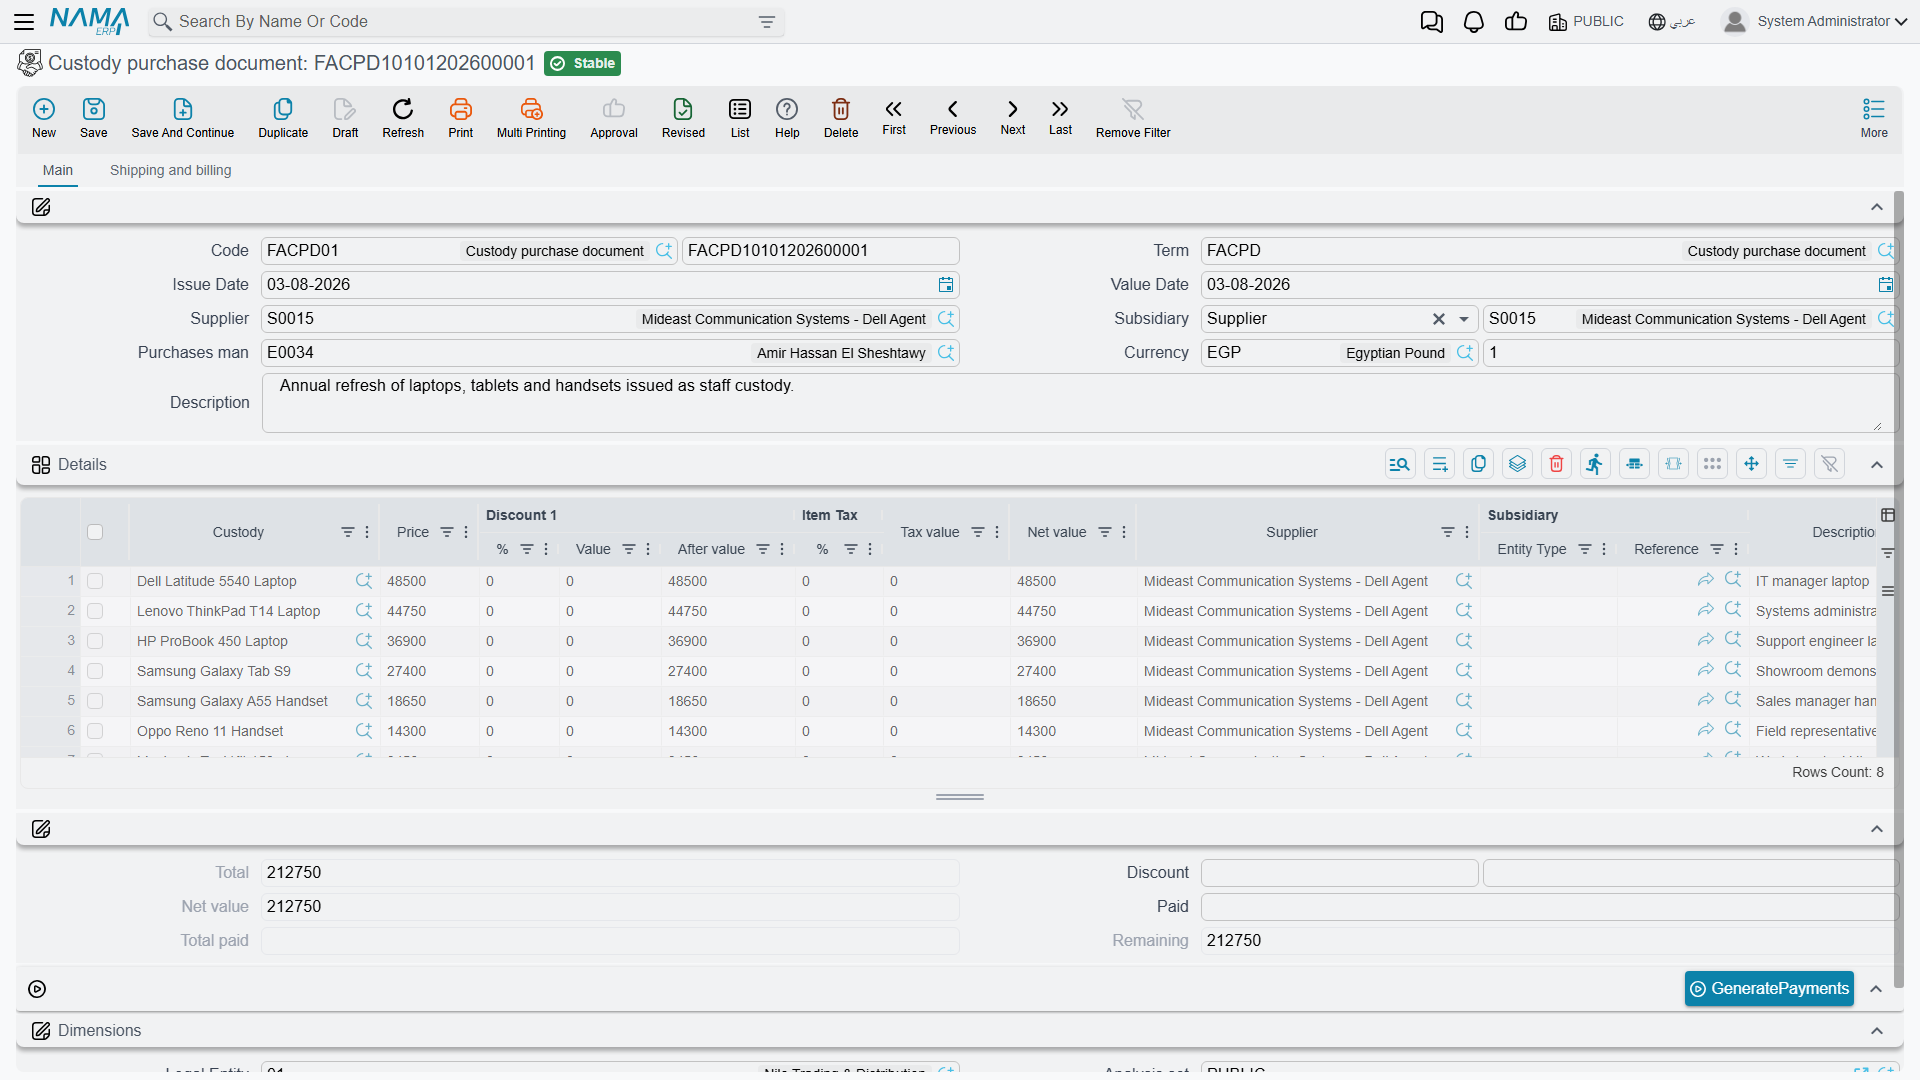Click the Paid input field
The height and width of the screenshot is (1080, 1920).
1549,907
